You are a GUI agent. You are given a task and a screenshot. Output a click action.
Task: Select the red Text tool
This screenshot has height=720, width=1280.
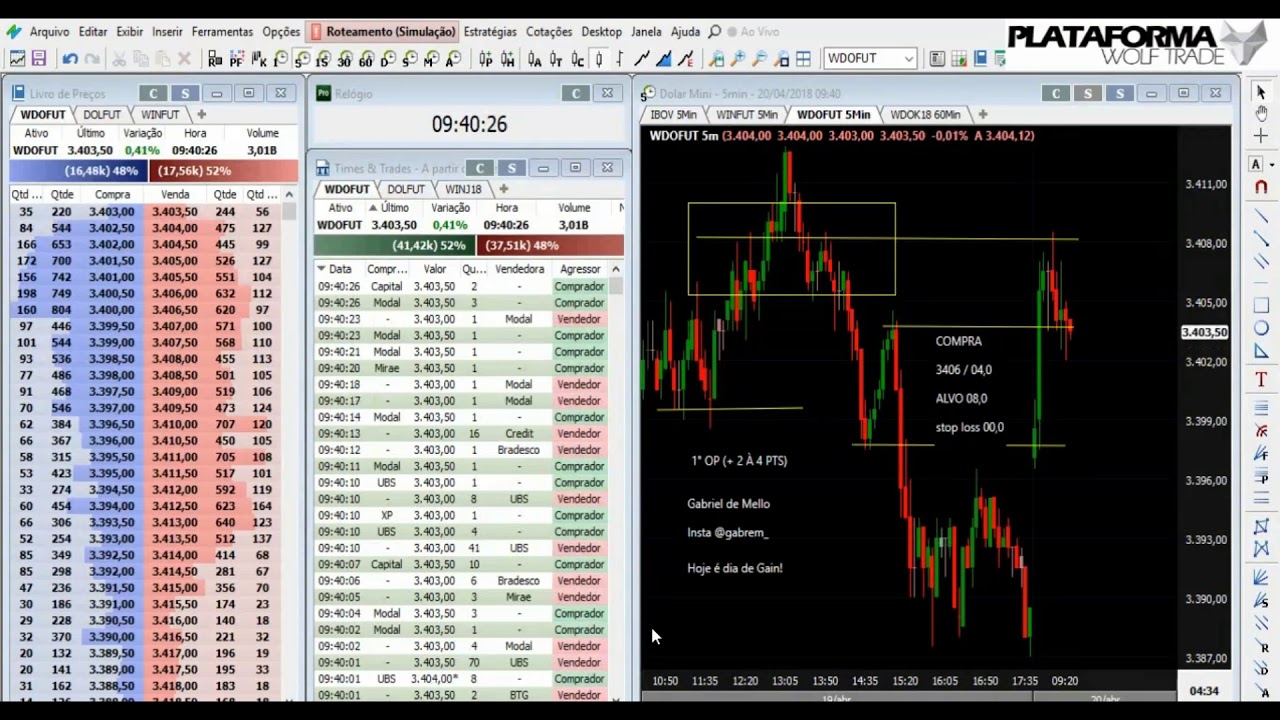pos(1261,380)
